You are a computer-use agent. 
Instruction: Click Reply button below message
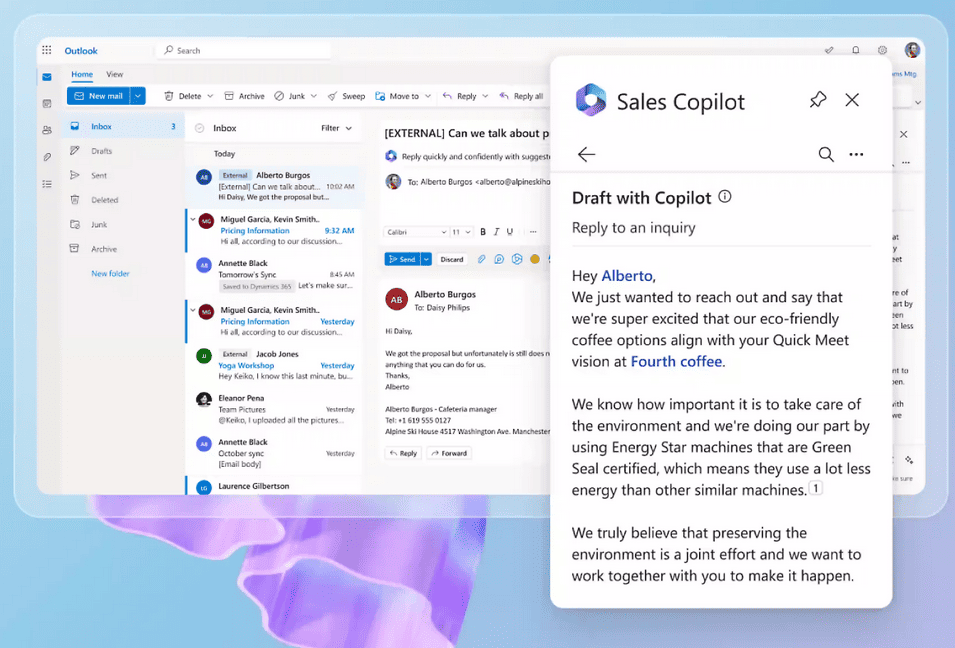click(403, 453)
